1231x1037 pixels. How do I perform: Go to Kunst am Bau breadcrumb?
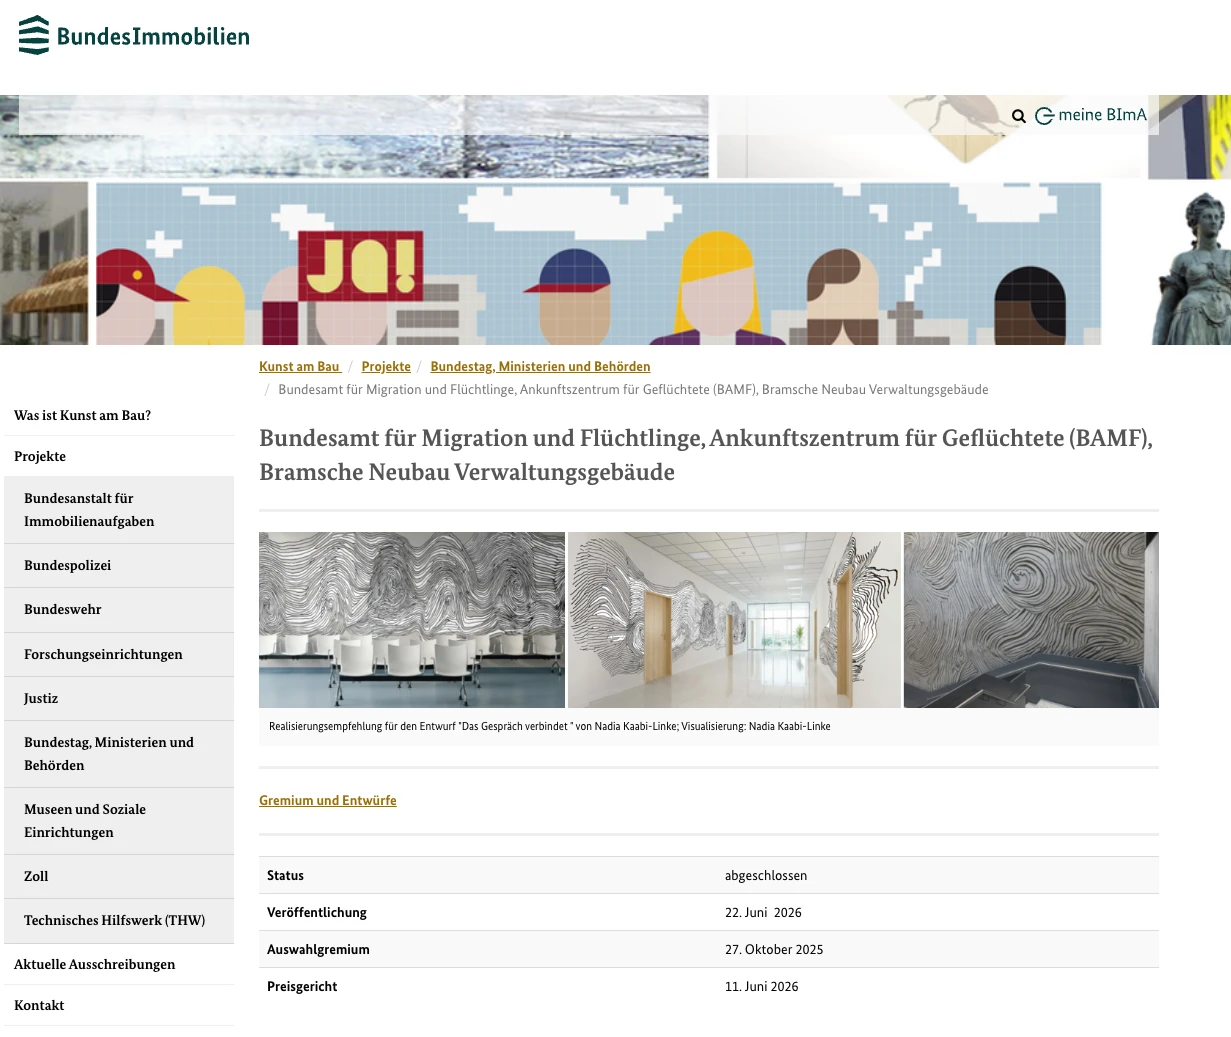click(300, 367)
